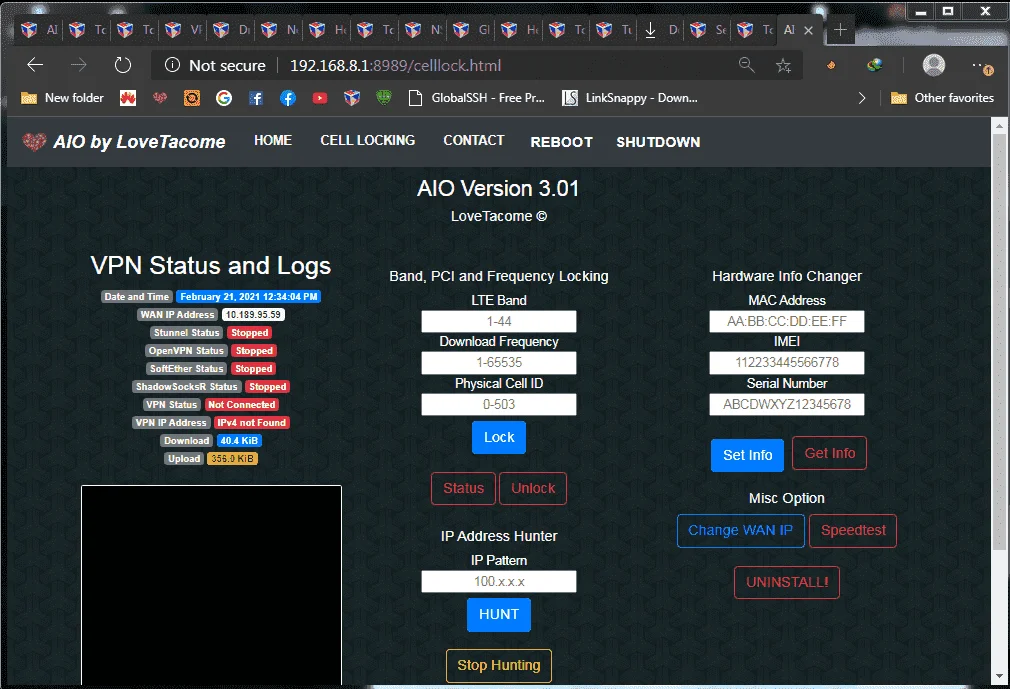This screenshot has width=1010, height=689.
Task: Expand the bookmarks overflow chevron
Action: 862,98
